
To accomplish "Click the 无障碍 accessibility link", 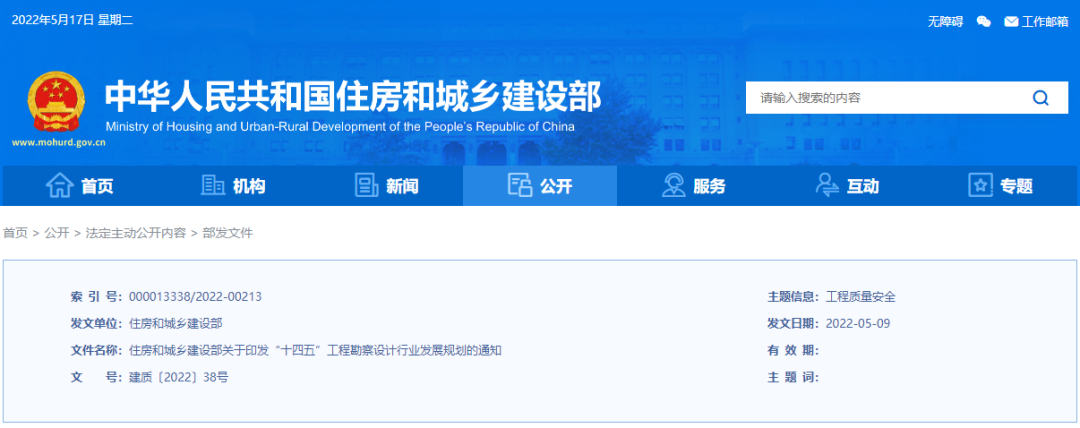I will 945,21.
